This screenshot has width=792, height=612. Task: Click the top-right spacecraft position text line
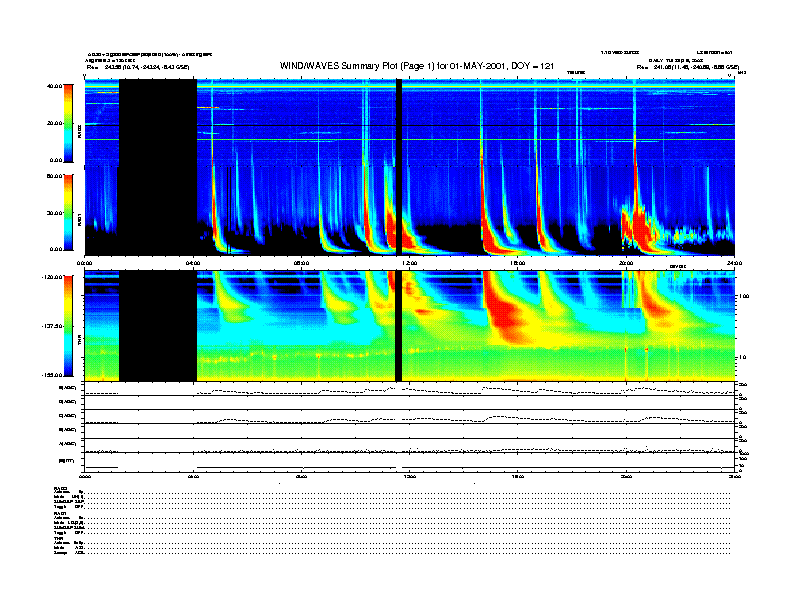pyautogui.click(x=688, y=67)
